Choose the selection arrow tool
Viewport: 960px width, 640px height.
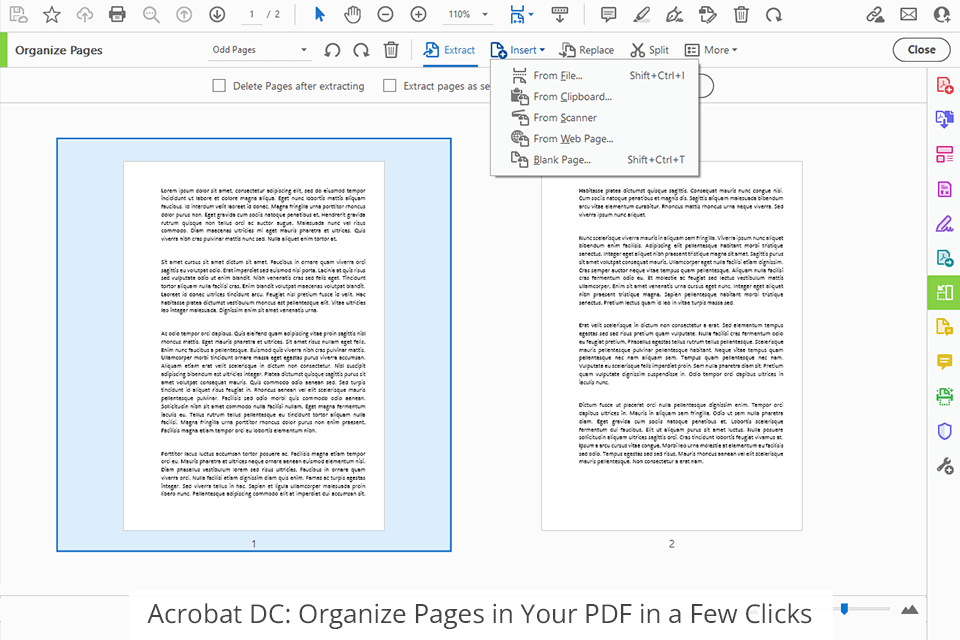[x=320, y=14]
